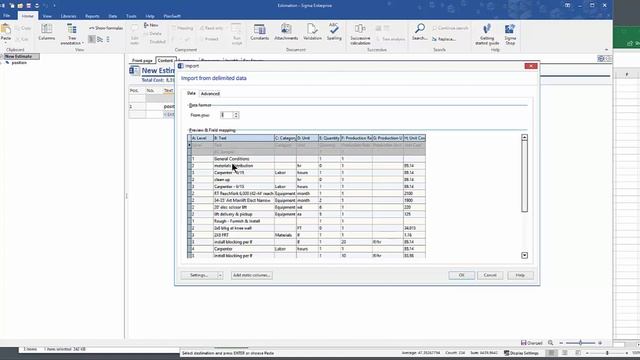The height and width of the screenshot is (360, 640).
Task: Open the Paste dropdown arrow
Action: 6,42
